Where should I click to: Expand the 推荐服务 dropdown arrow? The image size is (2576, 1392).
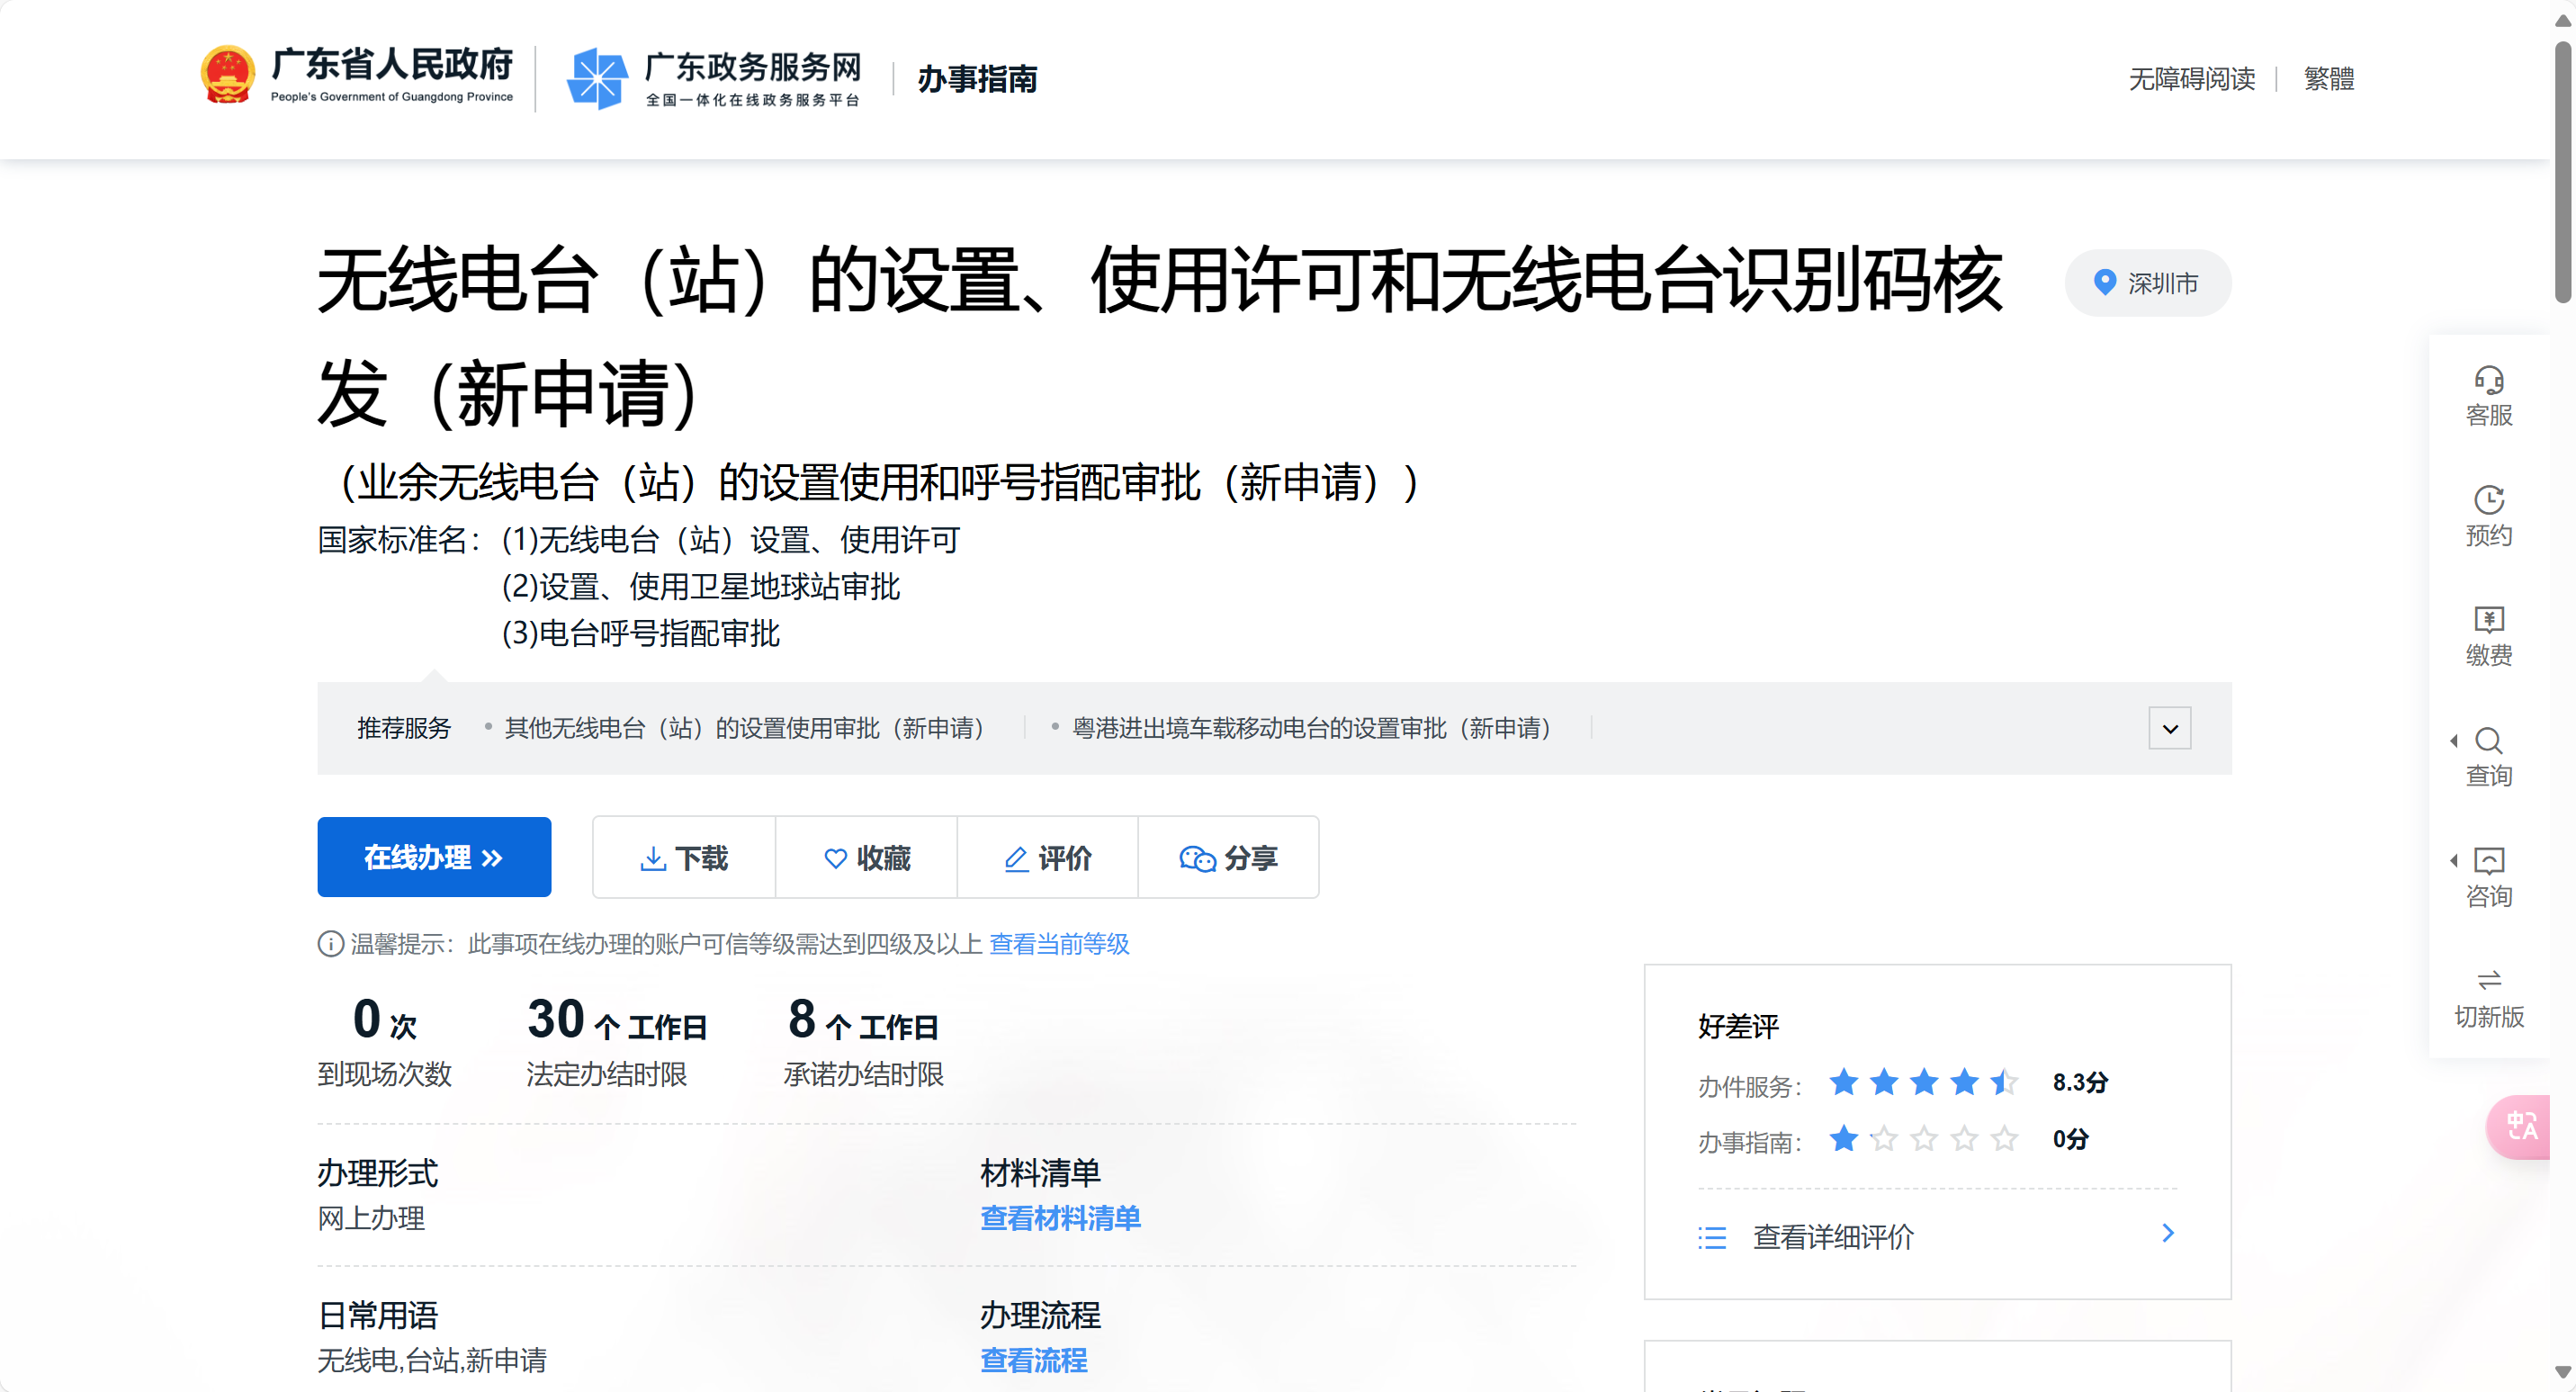tap(2169, 729)
